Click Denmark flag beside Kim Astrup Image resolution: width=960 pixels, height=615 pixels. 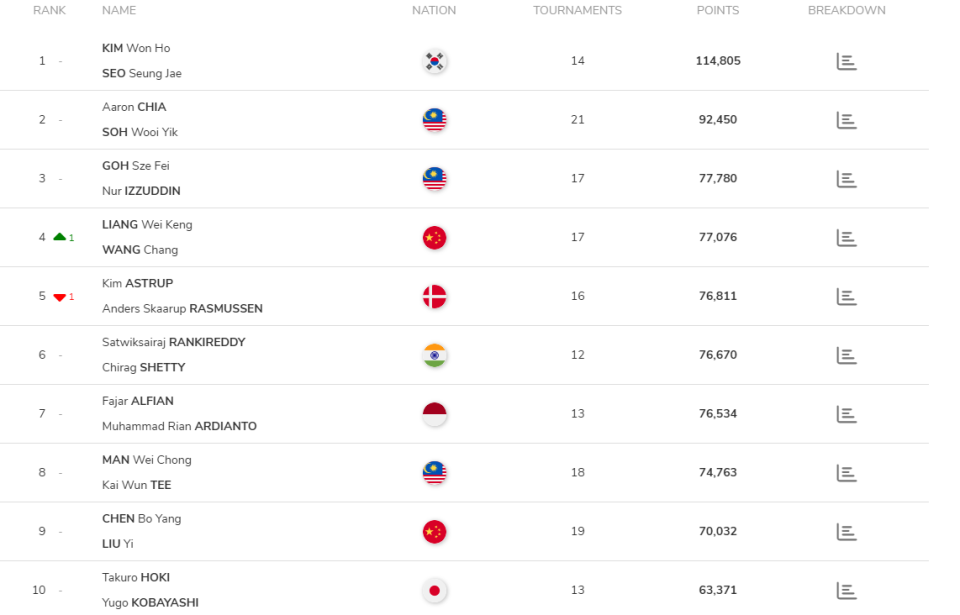(434, 297)
